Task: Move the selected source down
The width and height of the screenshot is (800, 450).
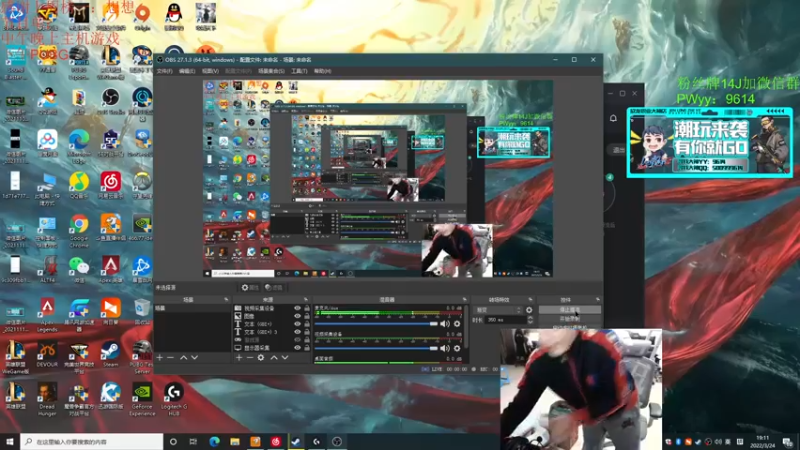Action: 285,358
